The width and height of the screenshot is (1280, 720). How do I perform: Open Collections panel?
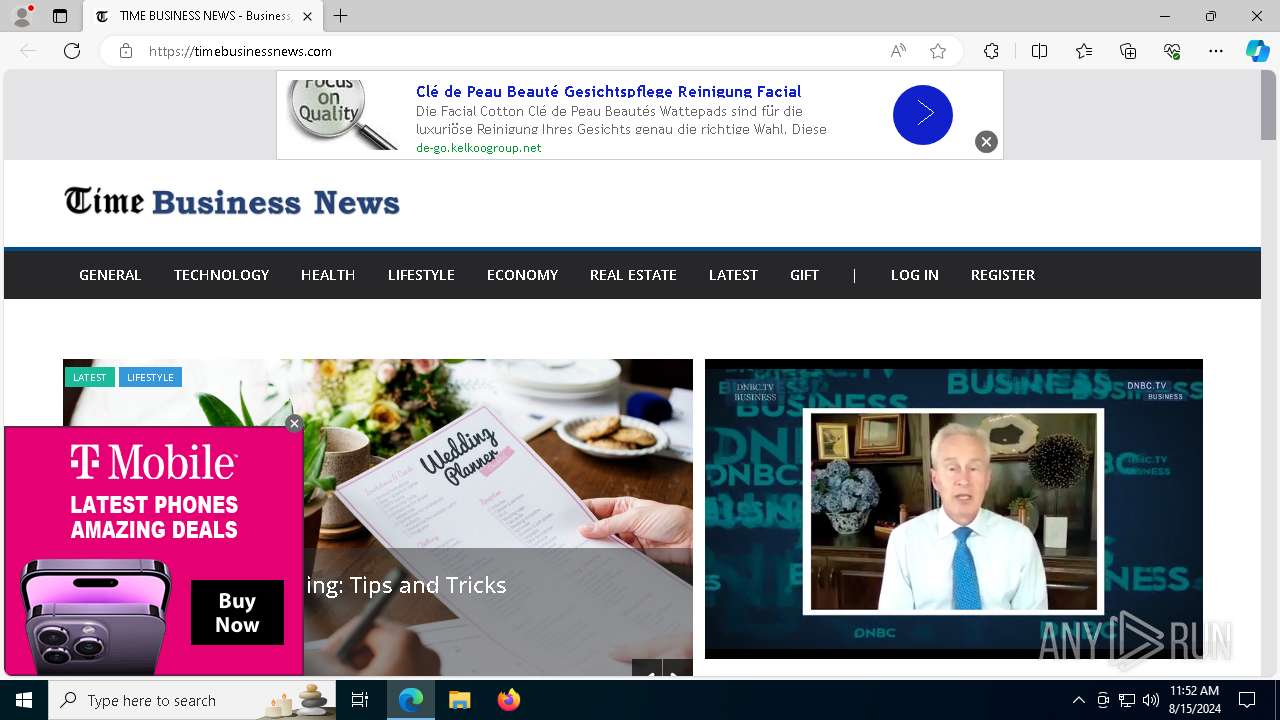click(1128, 51)
